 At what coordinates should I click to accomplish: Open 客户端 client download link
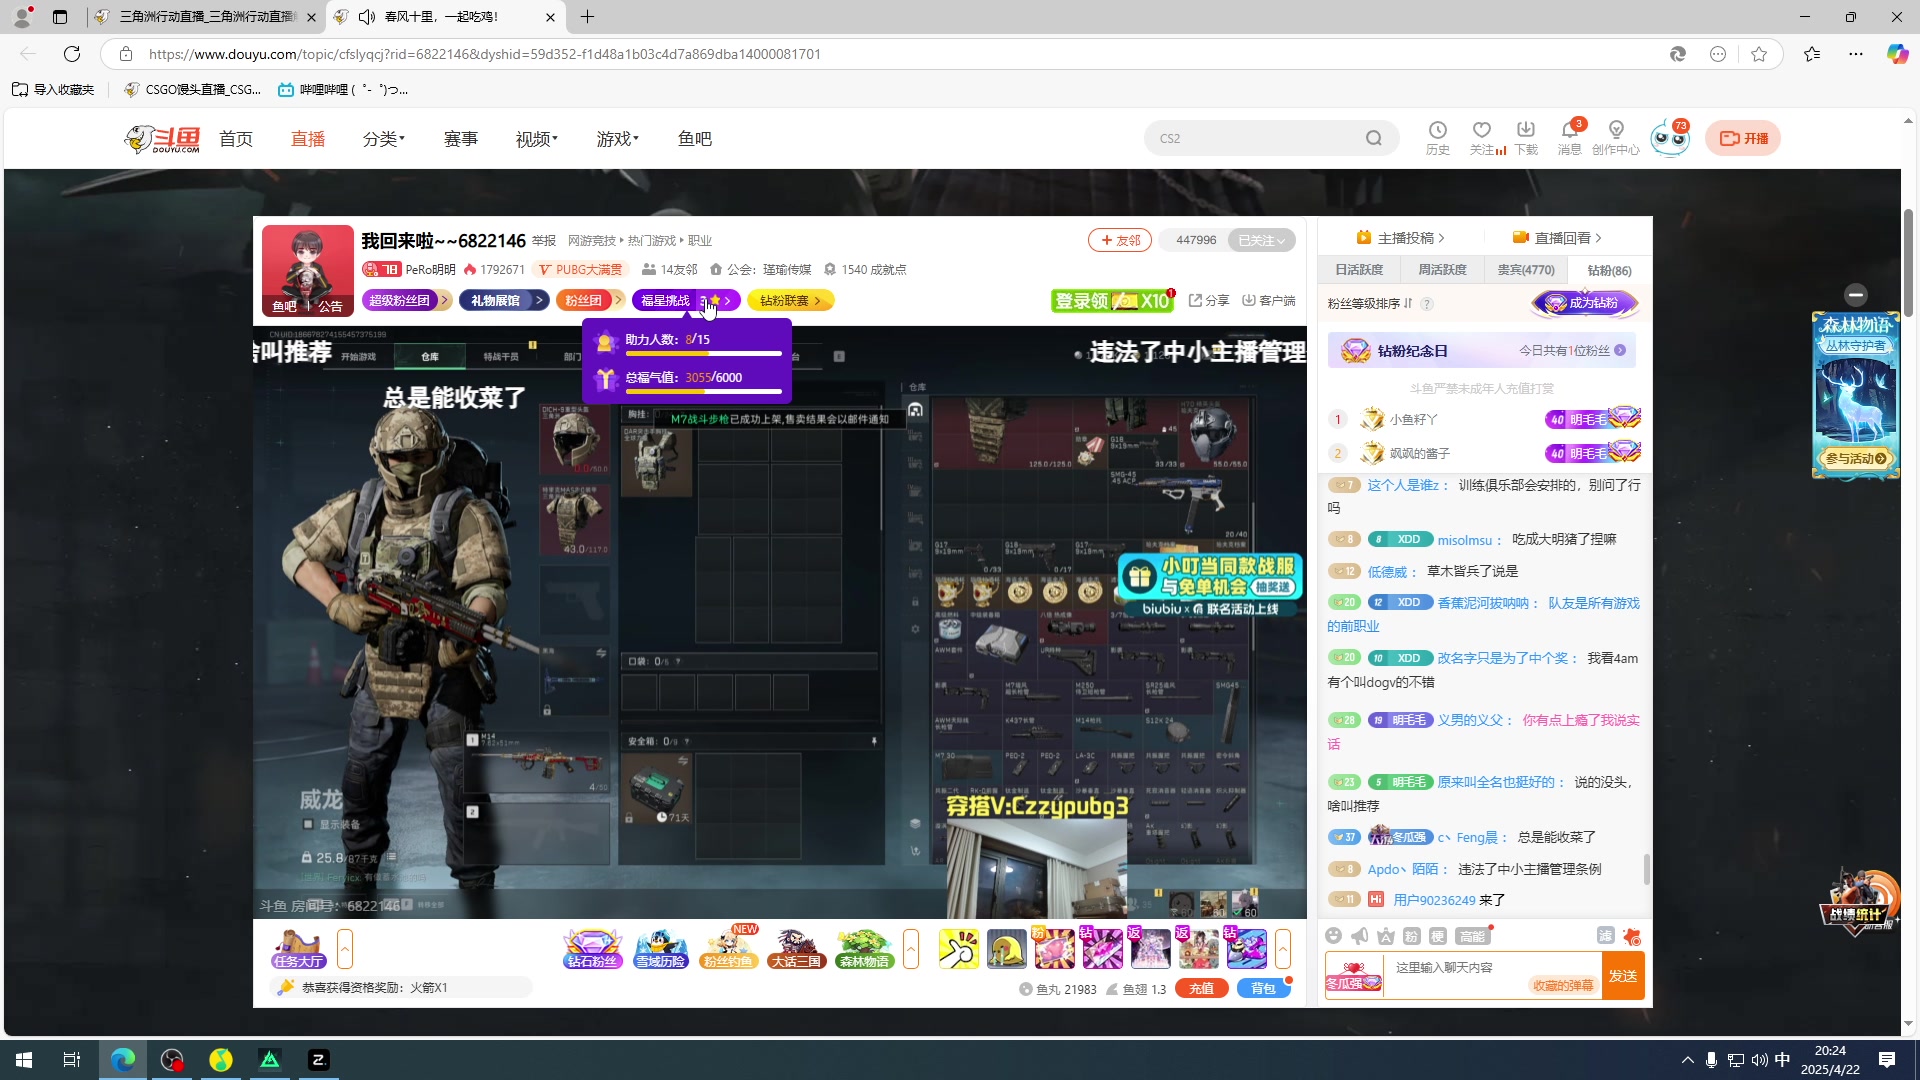pos(1268,300)
